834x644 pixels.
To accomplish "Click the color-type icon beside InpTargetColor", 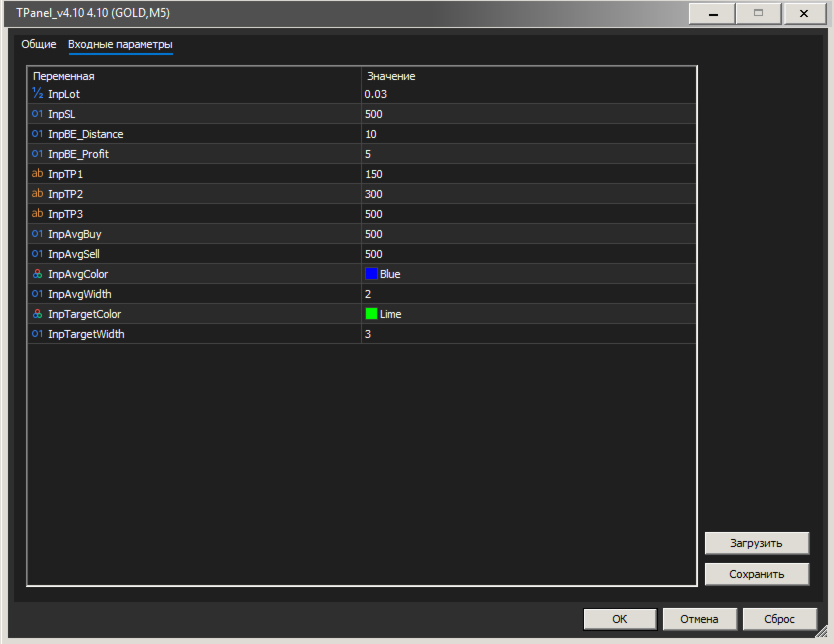I will (x=37, y=314).
